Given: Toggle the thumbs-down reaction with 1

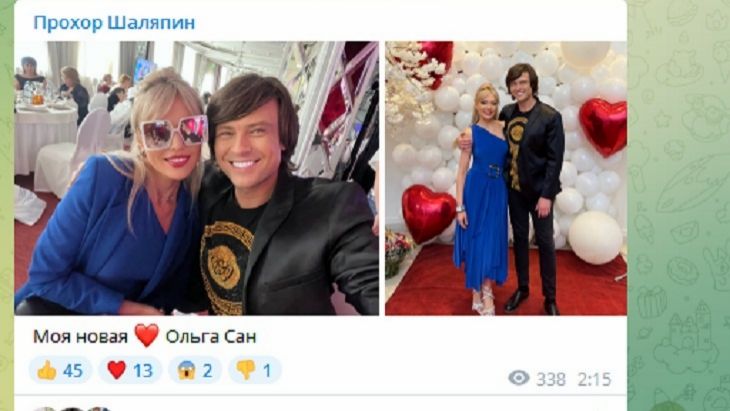Looking at the screenshot, I should click(x=255, y=371).
